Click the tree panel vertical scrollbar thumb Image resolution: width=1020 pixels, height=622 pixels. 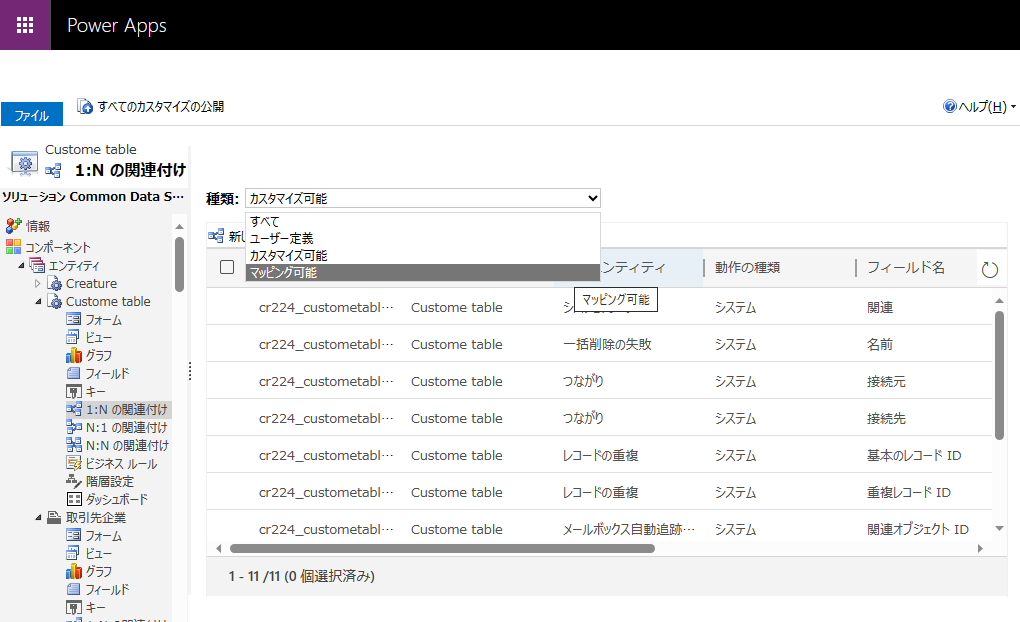pyautogui.click(x=180, y=264)
